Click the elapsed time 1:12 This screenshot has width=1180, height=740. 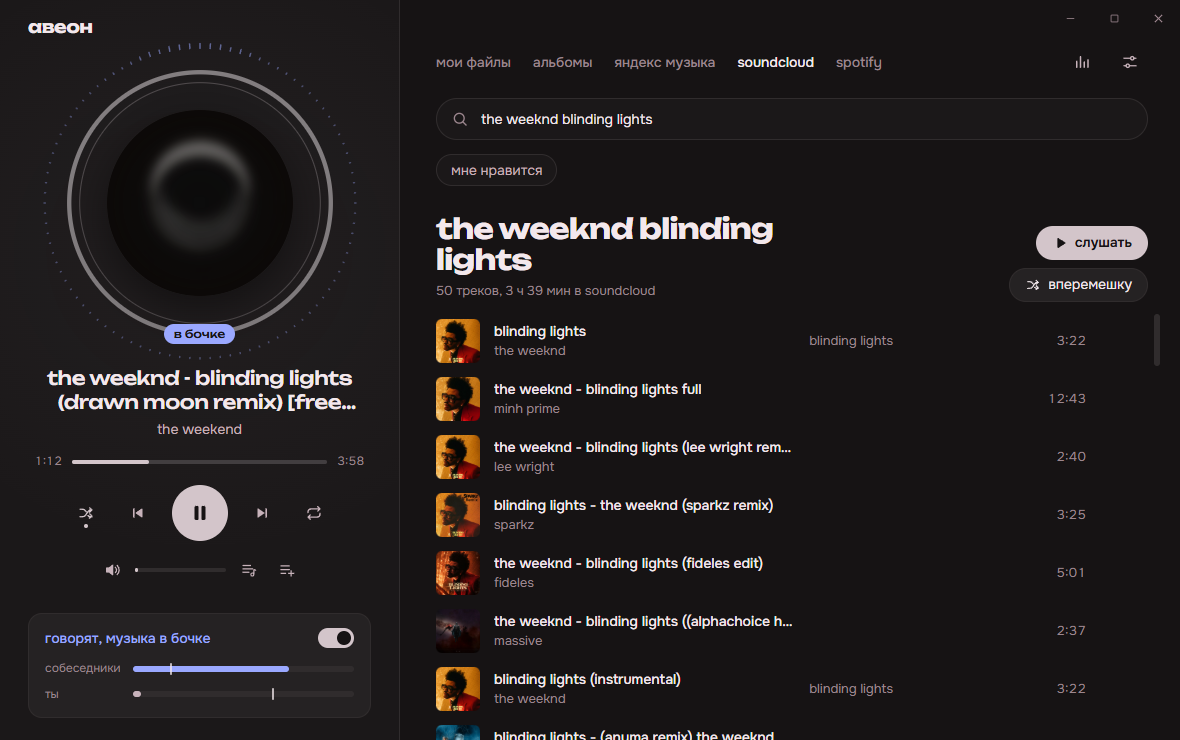[49, 461]
